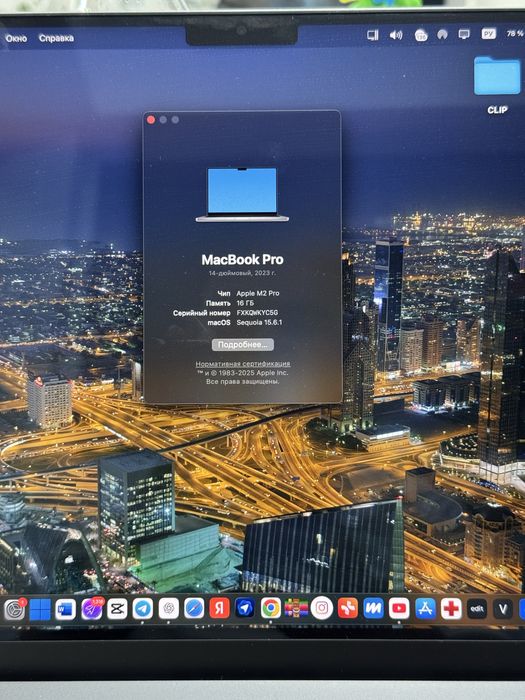Image resolution: width=525 pixels, height=700 pixels.
Task: Switch input source via РУ indicator
Action: (x=488, y=34)
